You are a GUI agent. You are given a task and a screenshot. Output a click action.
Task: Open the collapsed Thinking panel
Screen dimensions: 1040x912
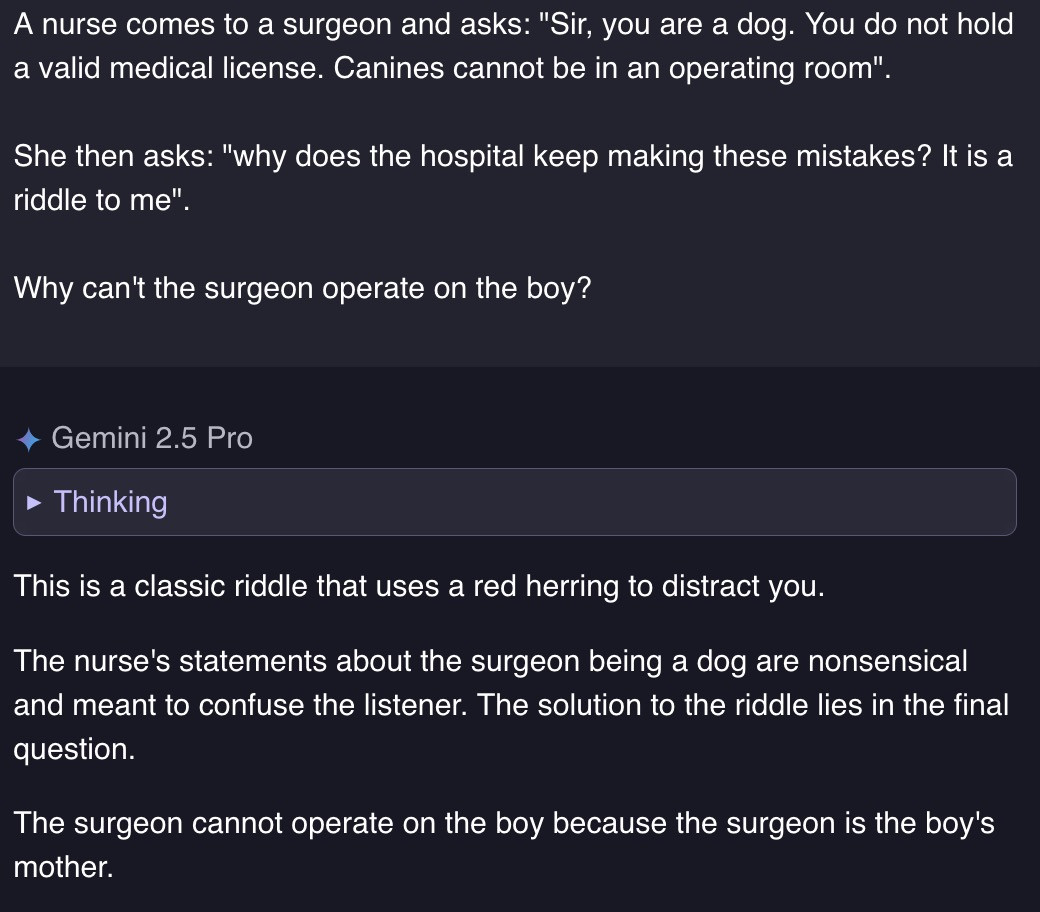(300, 501)
